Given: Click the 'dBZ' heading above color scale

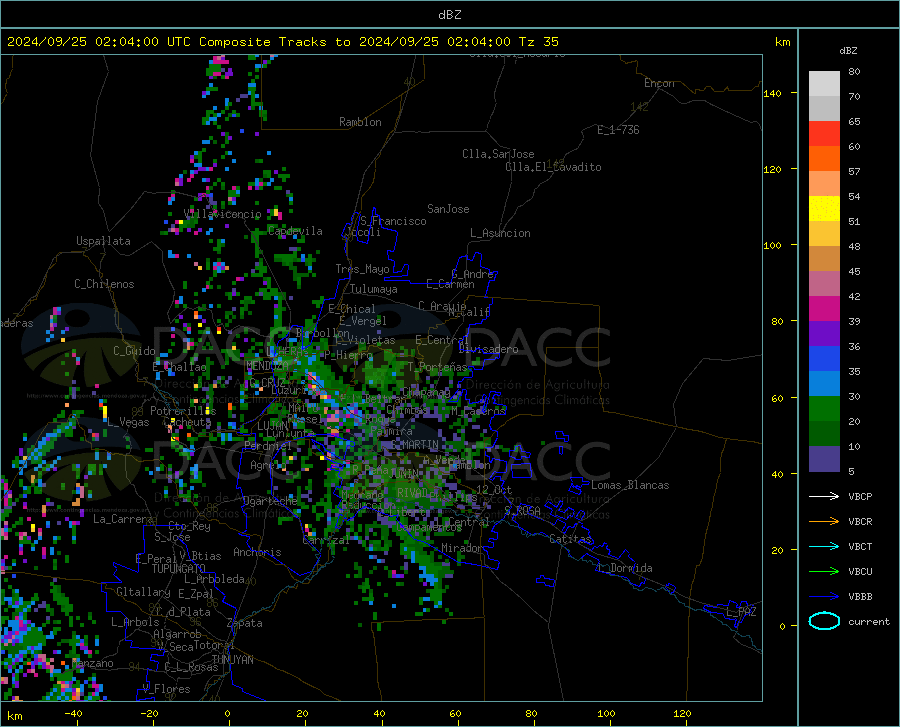Looking at the screenshot, I should click(x=848, y=50).
